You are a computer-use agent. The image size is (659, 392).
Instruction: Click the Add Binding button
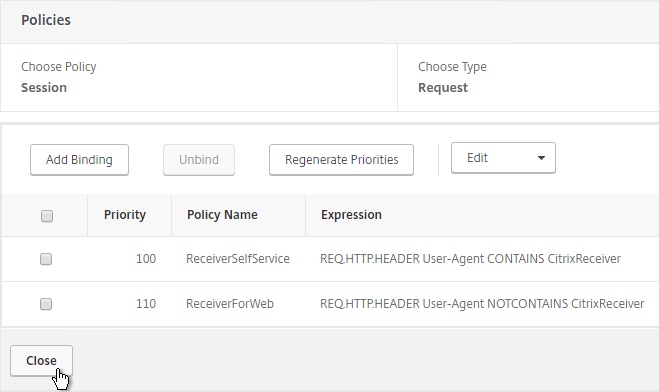[79, 160]
